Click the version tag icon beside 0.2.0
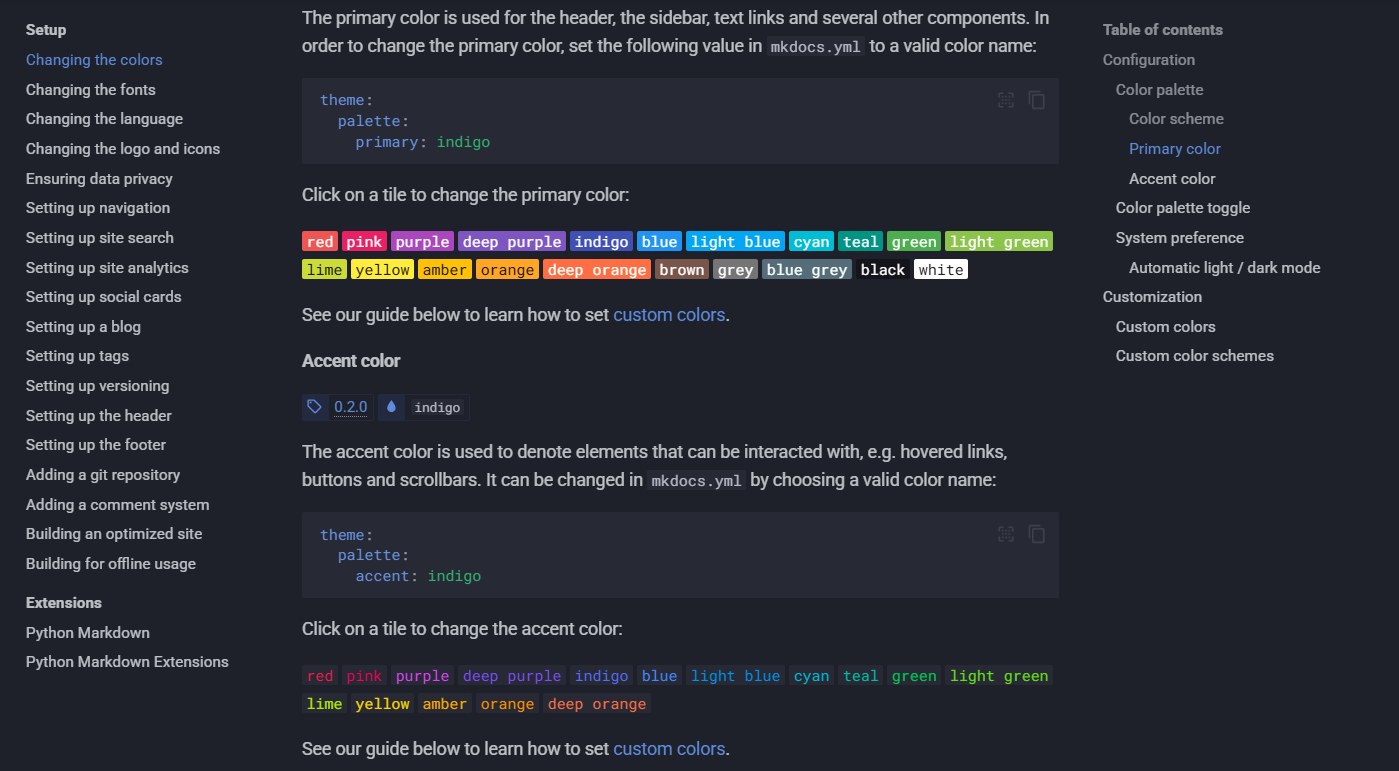 pyautogui.click(x=315, y=407)
